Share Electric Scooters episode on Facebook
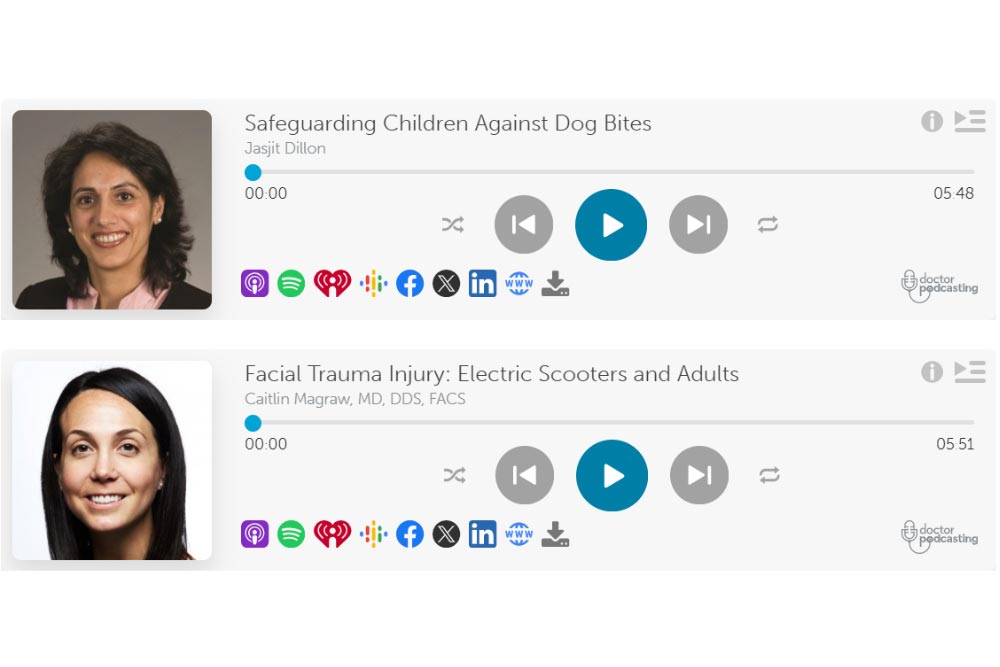The image size is (1000, 667). coord(410,534)
